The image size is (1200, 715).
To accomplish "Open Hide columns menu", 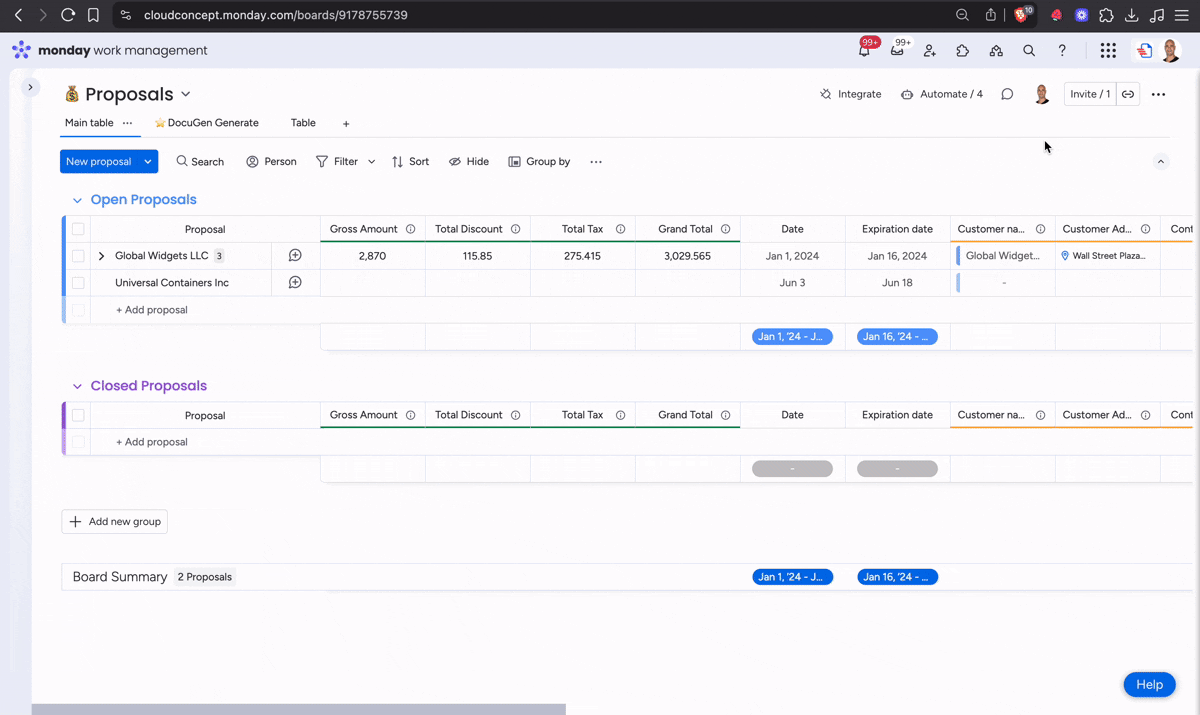I will pos(468,162).
